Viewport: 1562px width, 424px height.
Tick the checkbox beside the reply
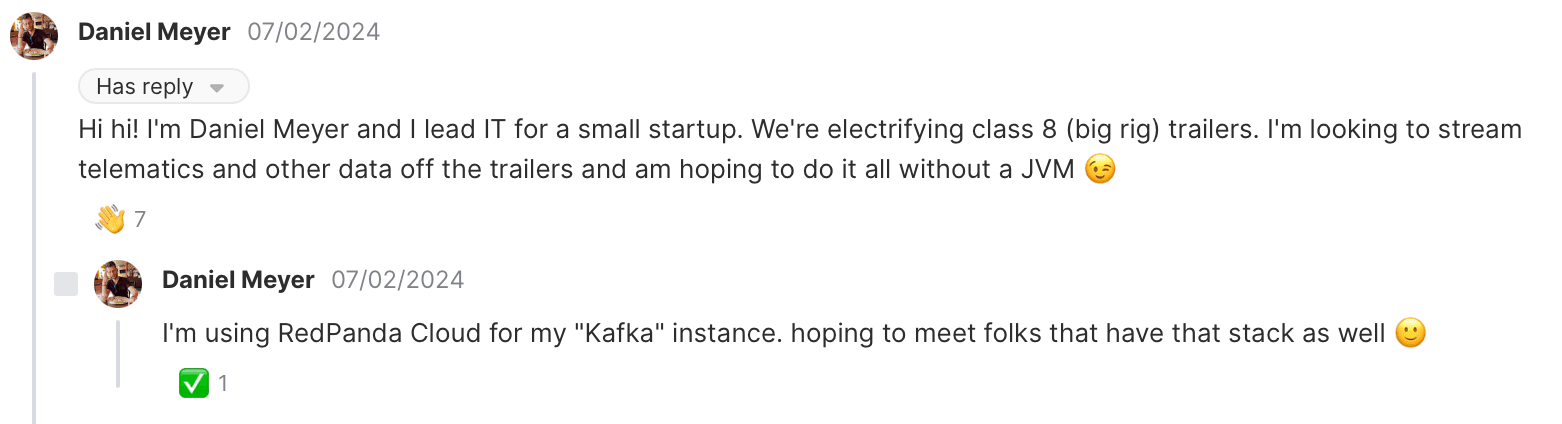tap(66, 284)
